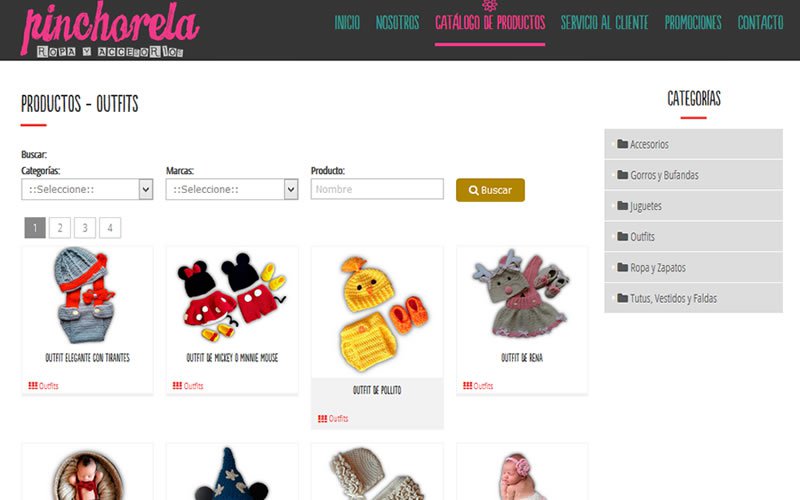Open Servicio al Cliente menu item
The width and height of the screenshot is (800, 500).
pyautogui.click(x=605, y=22)
